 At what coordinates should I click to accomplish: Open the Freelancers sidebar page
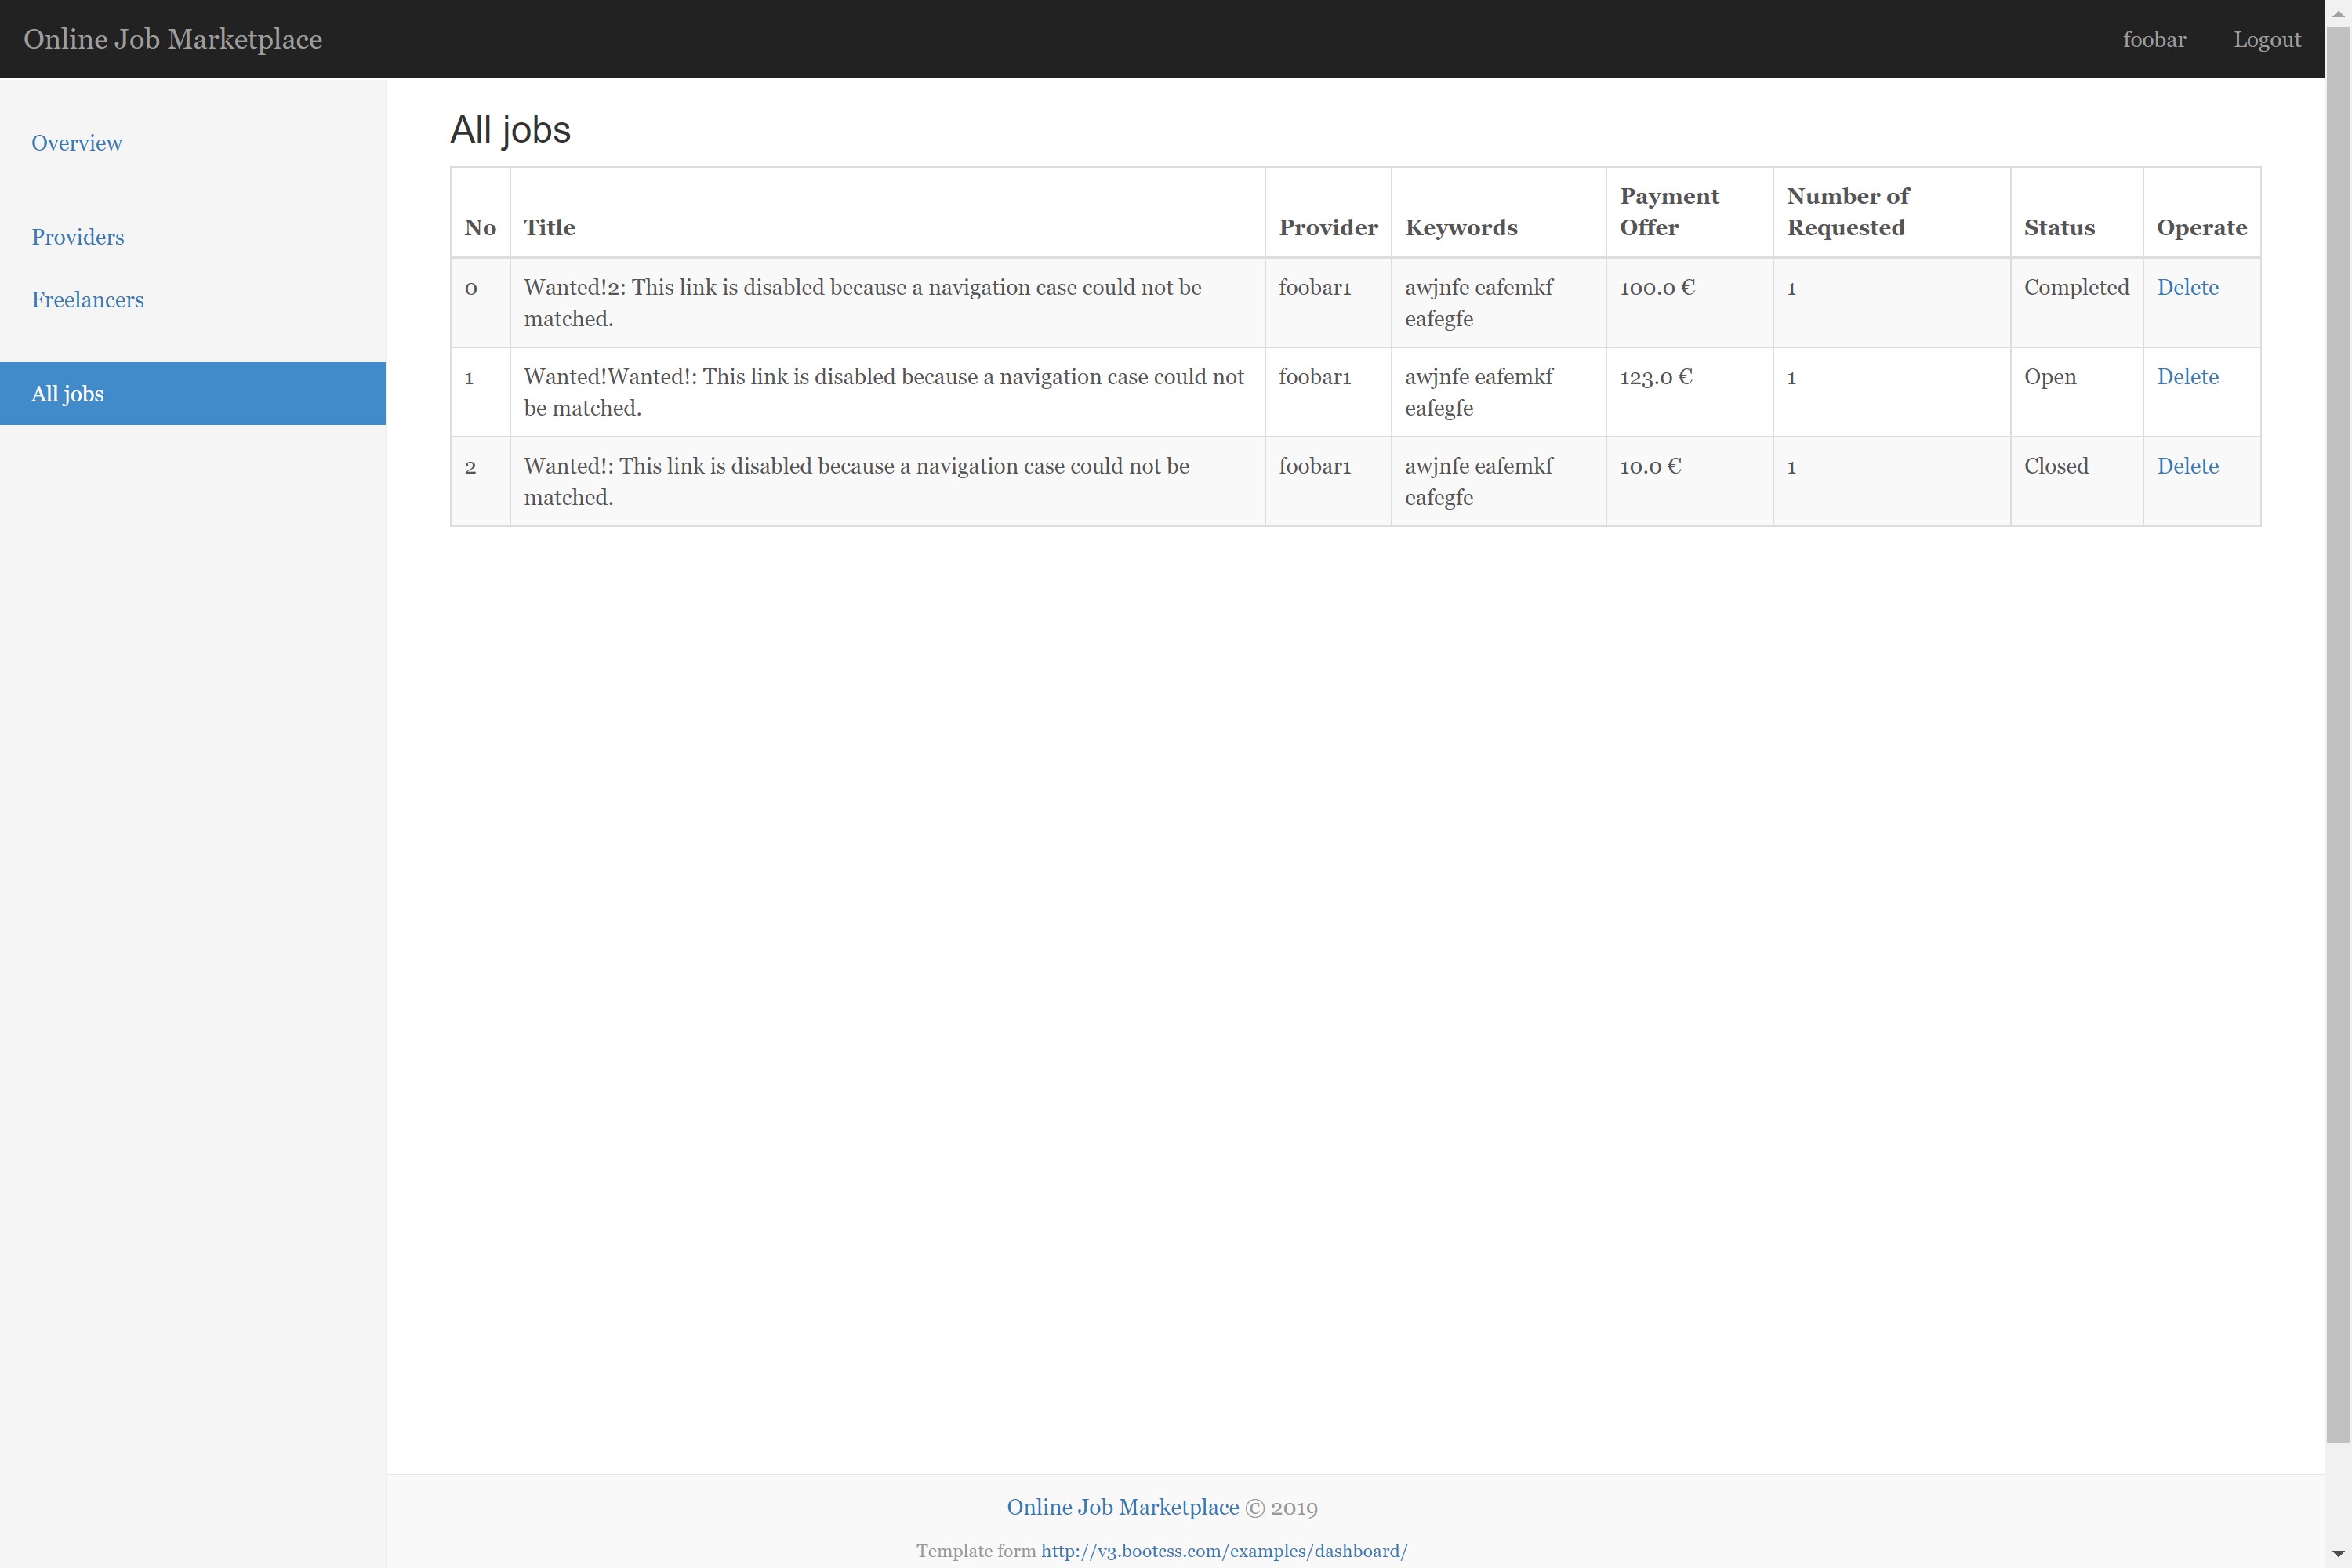87,300
